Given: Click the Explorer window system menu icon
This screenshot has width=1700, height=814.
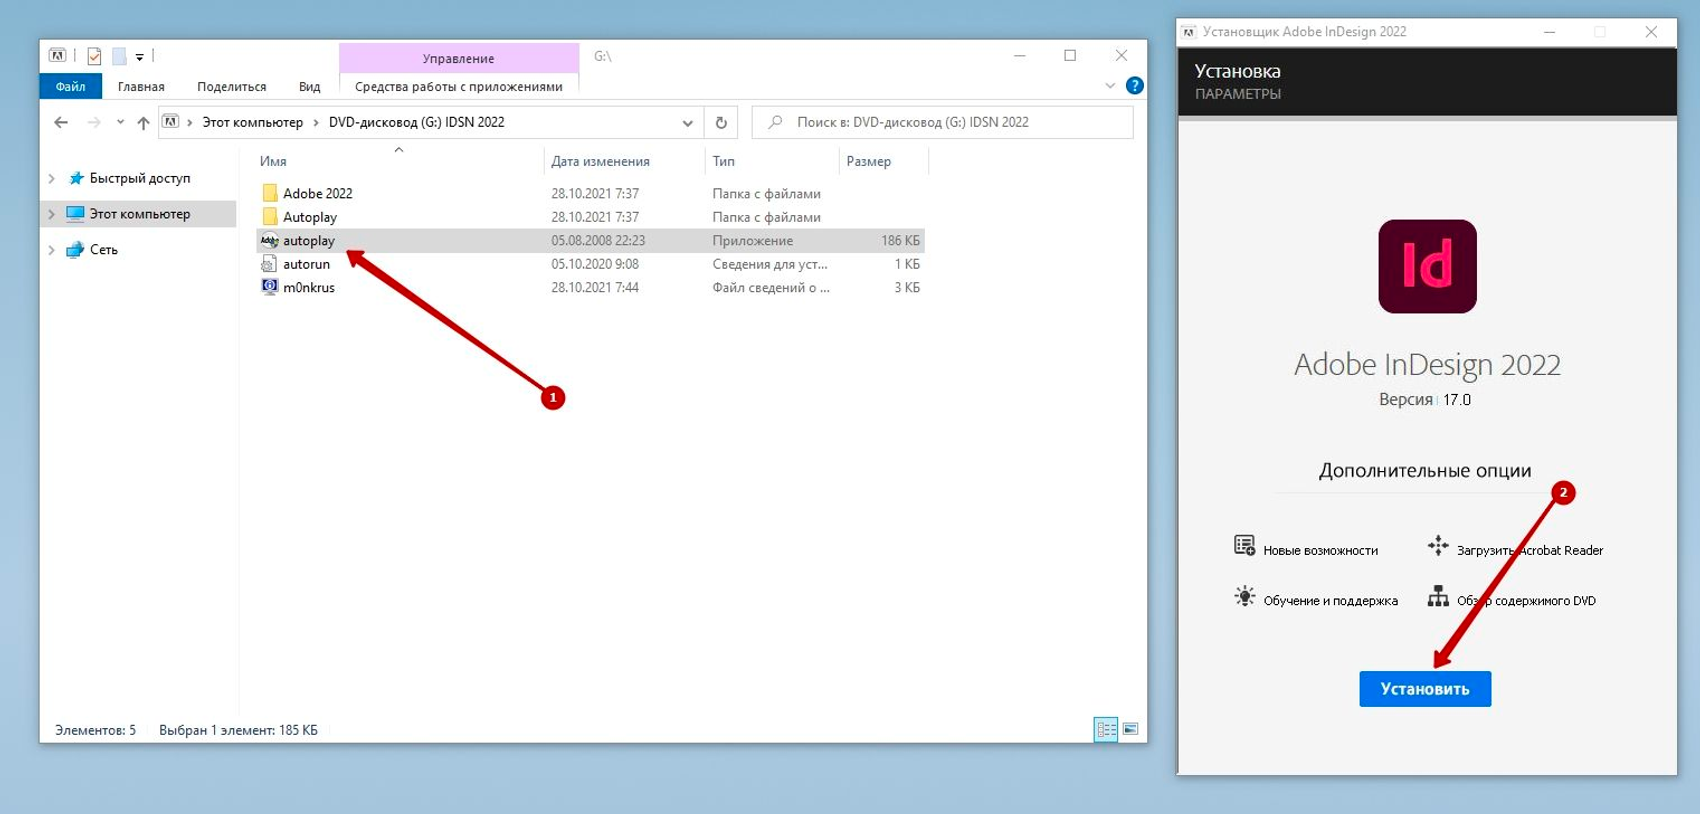Looking at the screenshot, I should coord(58,56).
